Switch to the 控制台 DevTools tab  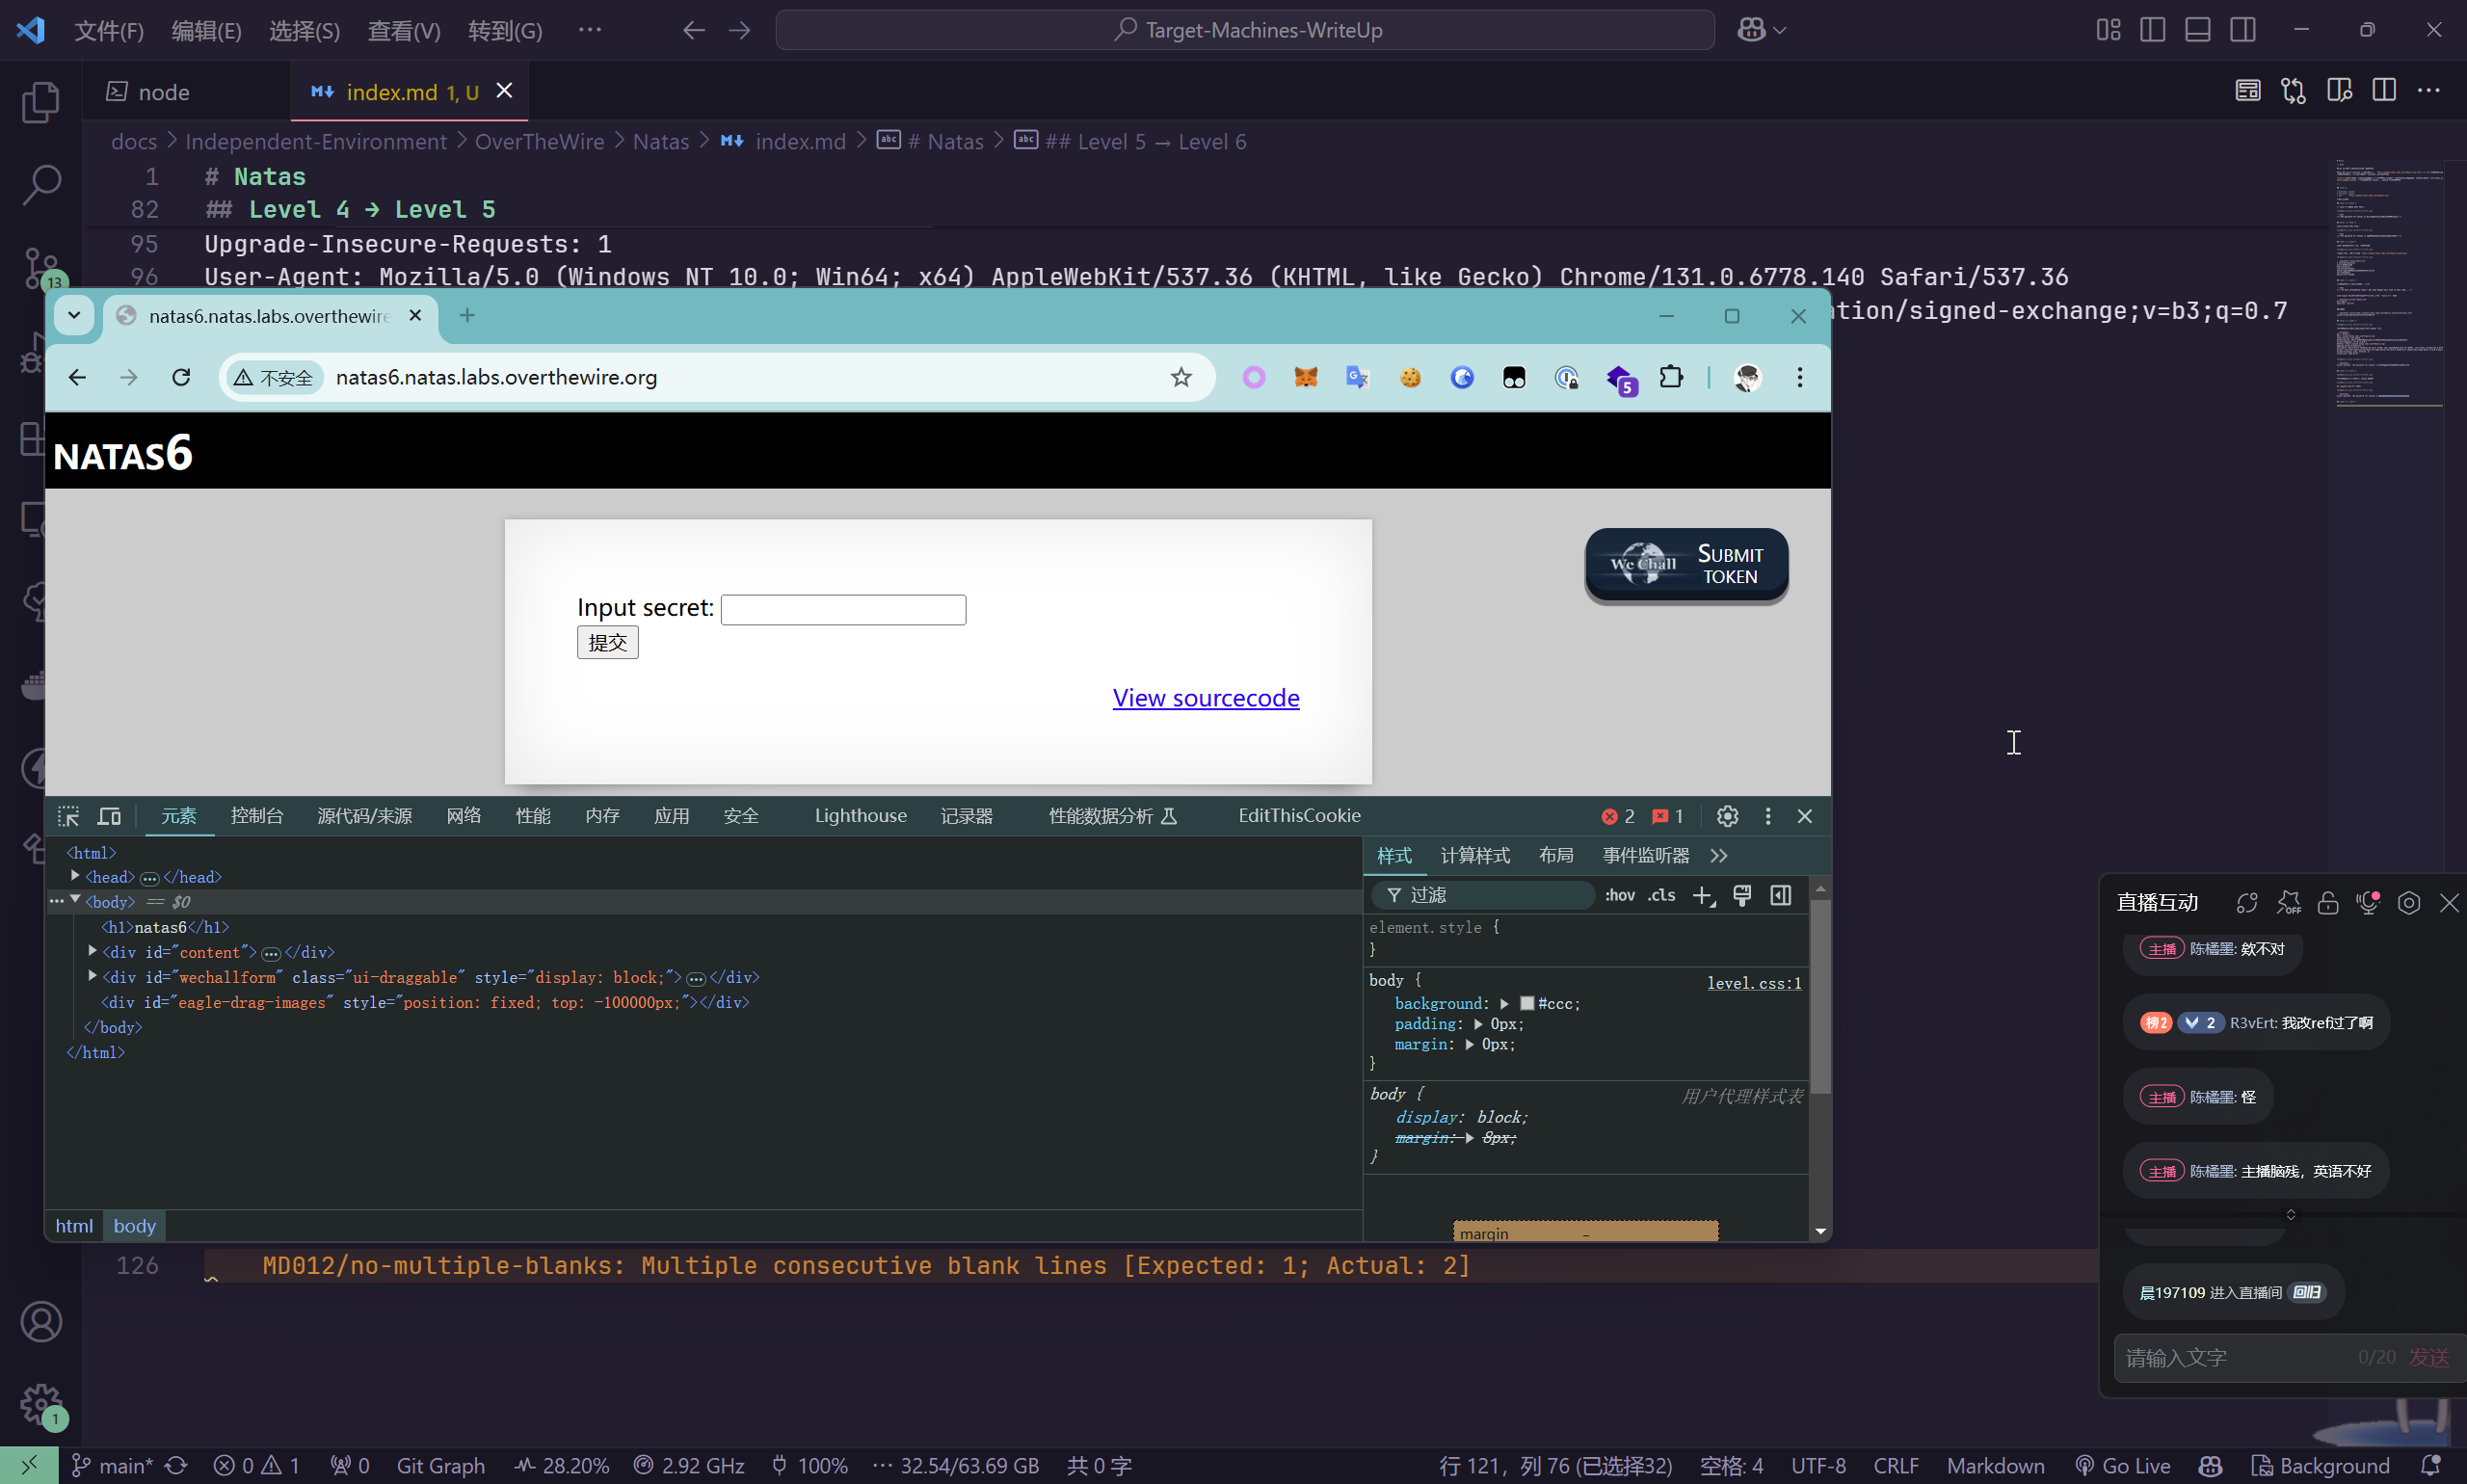coord(257,816)
